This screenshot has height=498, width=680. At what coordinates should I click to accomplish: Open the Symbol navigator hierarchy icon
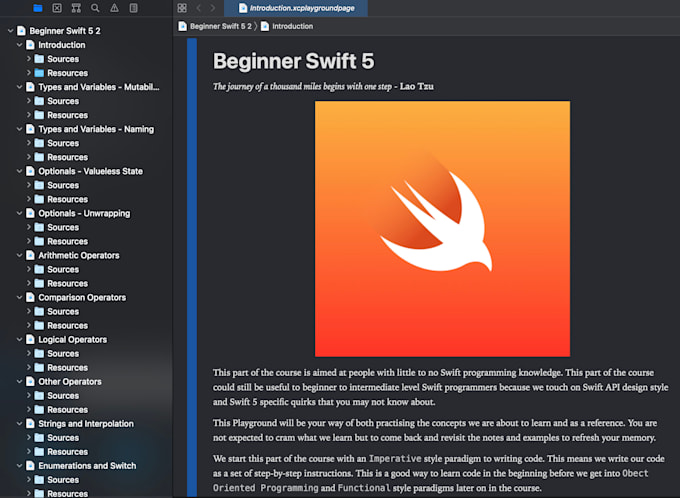(x=76, y=8)
